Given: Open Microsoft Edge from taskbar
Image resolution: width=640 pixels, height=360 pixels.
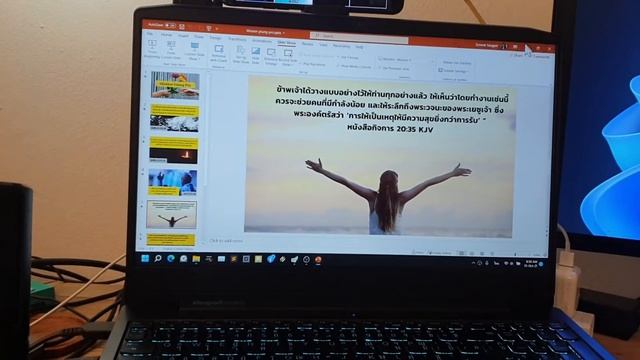Looking at the screenshot, I should (171, 258).
